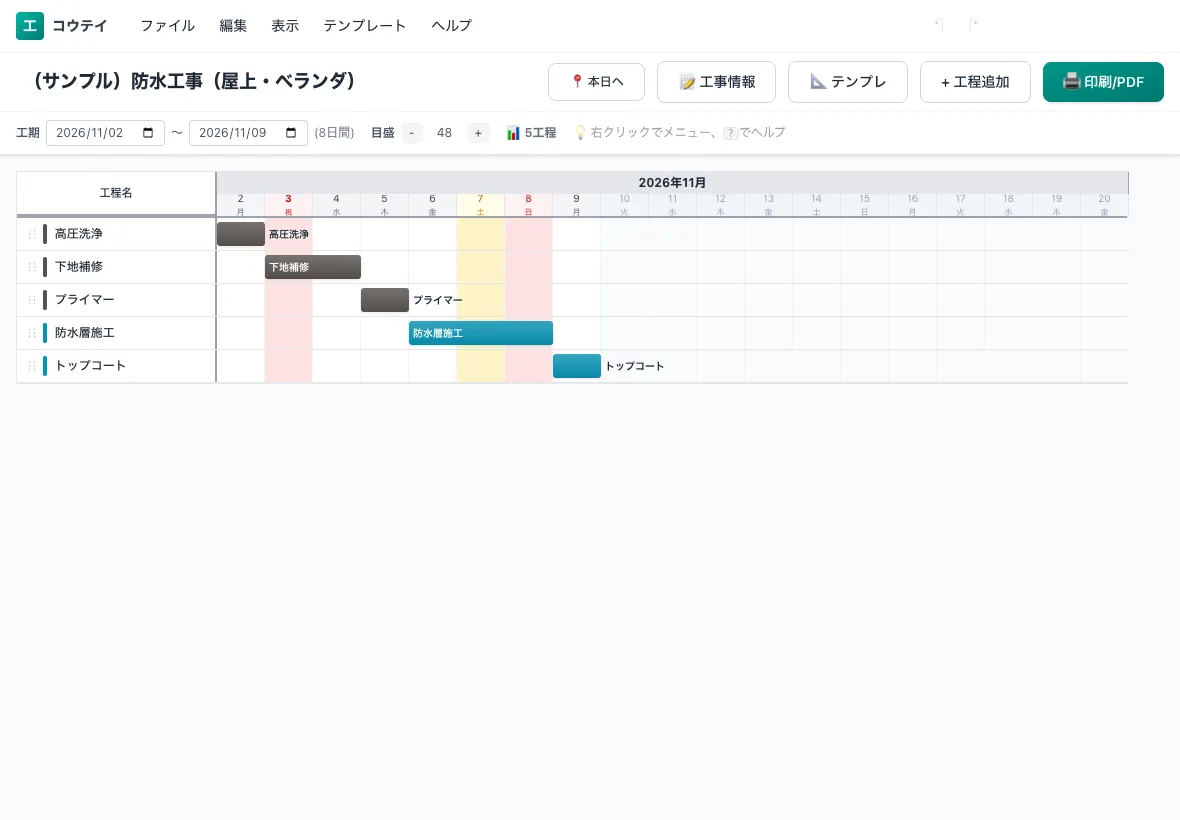
Task: Open the ファイル menu
Action: [x=167, y=26]
